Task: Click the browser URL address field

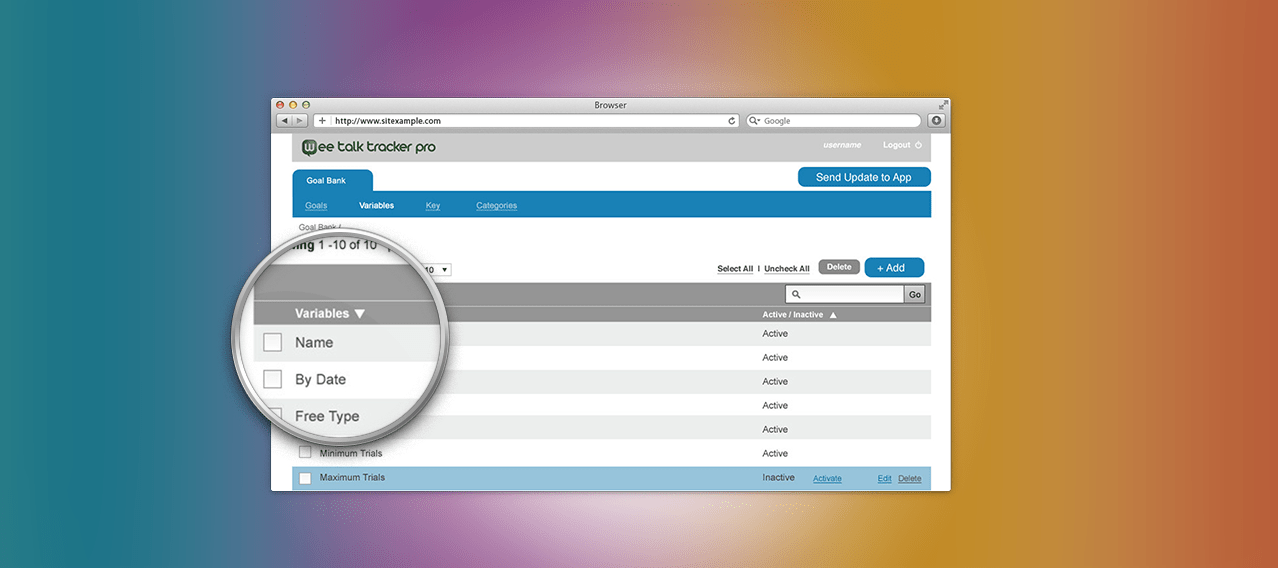Action: click(x=527, y=121)
